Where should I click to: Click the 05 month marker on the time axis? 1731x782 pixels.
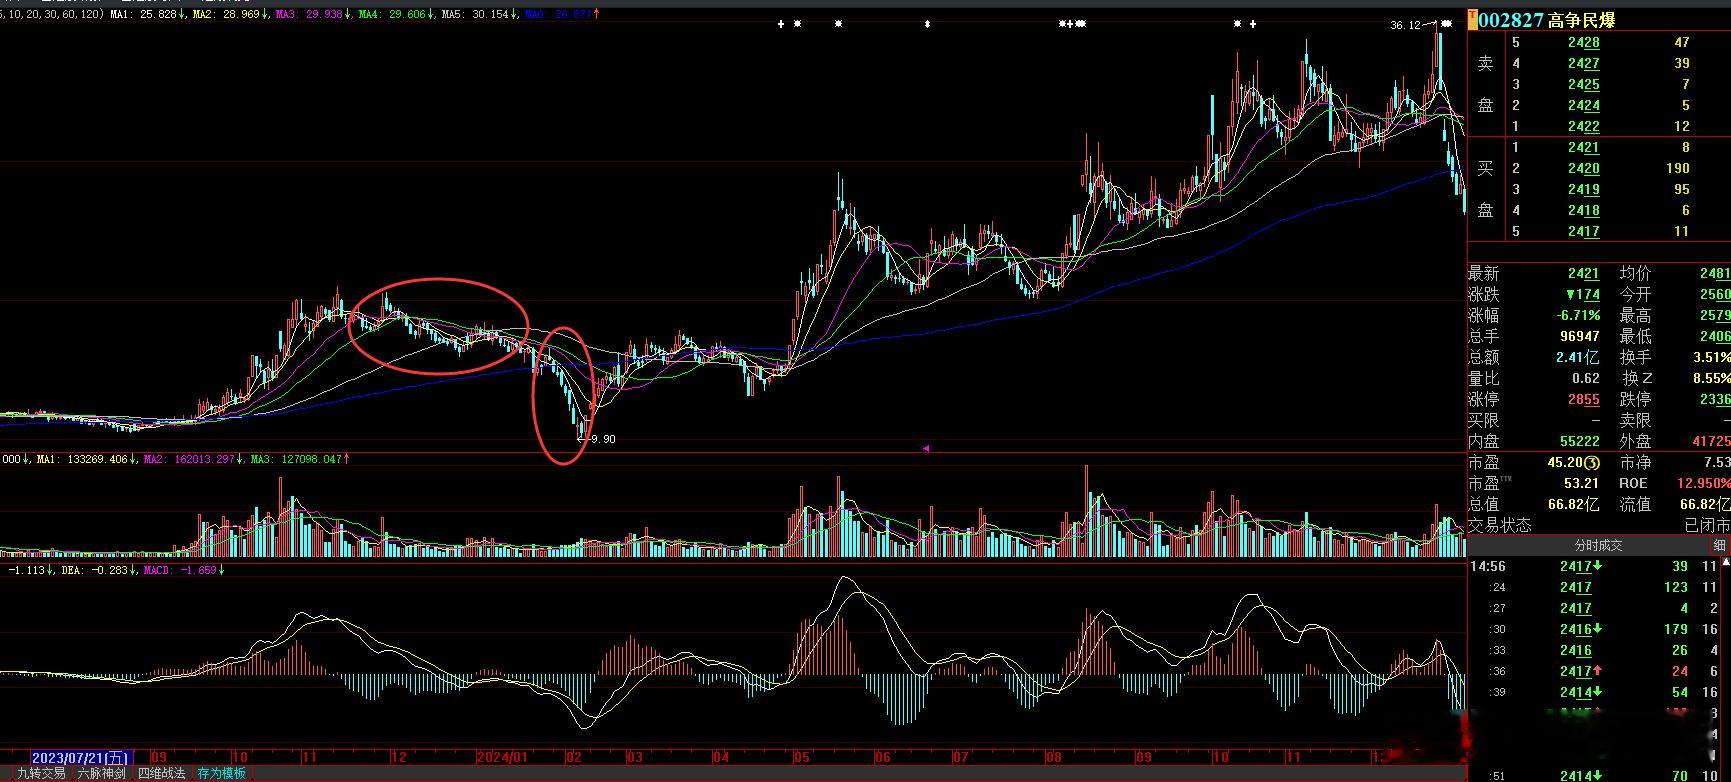[802, 757]
